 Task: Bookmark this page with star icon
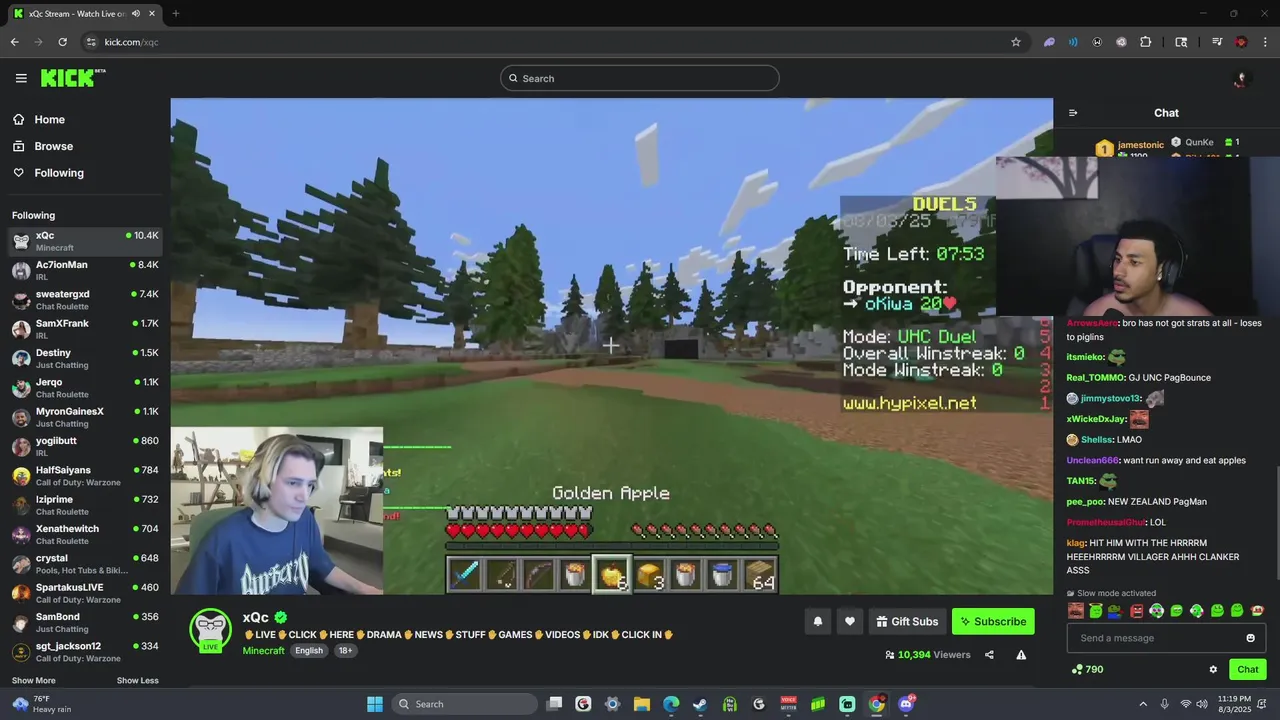1016,42
